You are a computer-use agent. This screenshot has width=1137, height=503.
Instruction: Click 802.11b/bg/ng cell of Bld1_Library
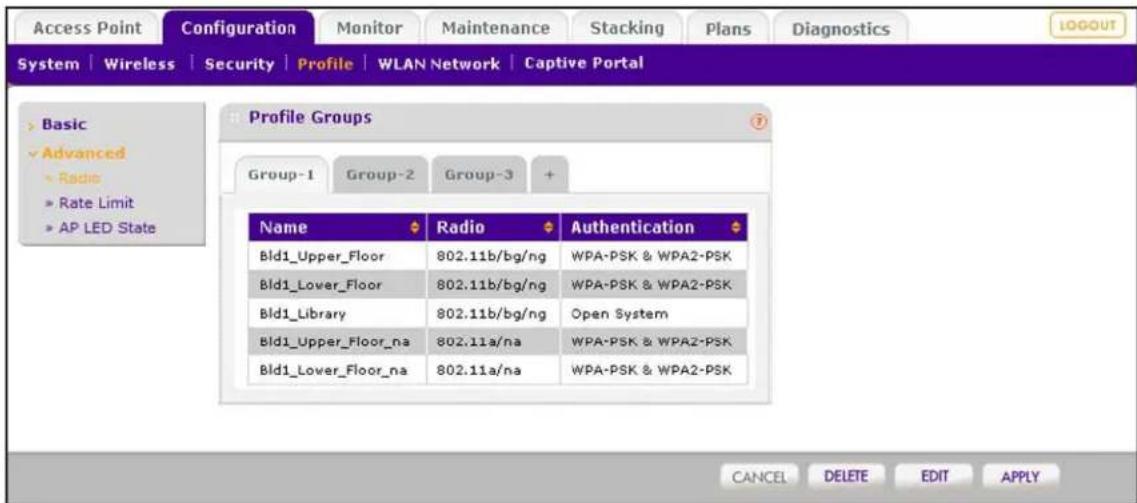pos(493,313)
